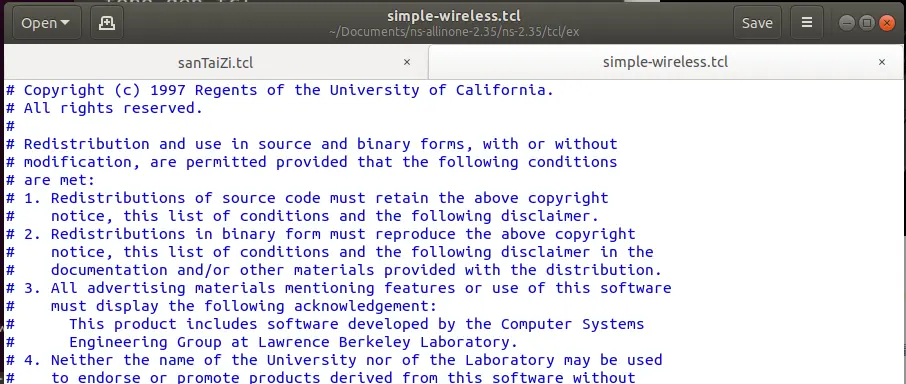Screen dimensions: 906x384
Task: Click 'This product includes software developed' line
Action: (325, 324)
